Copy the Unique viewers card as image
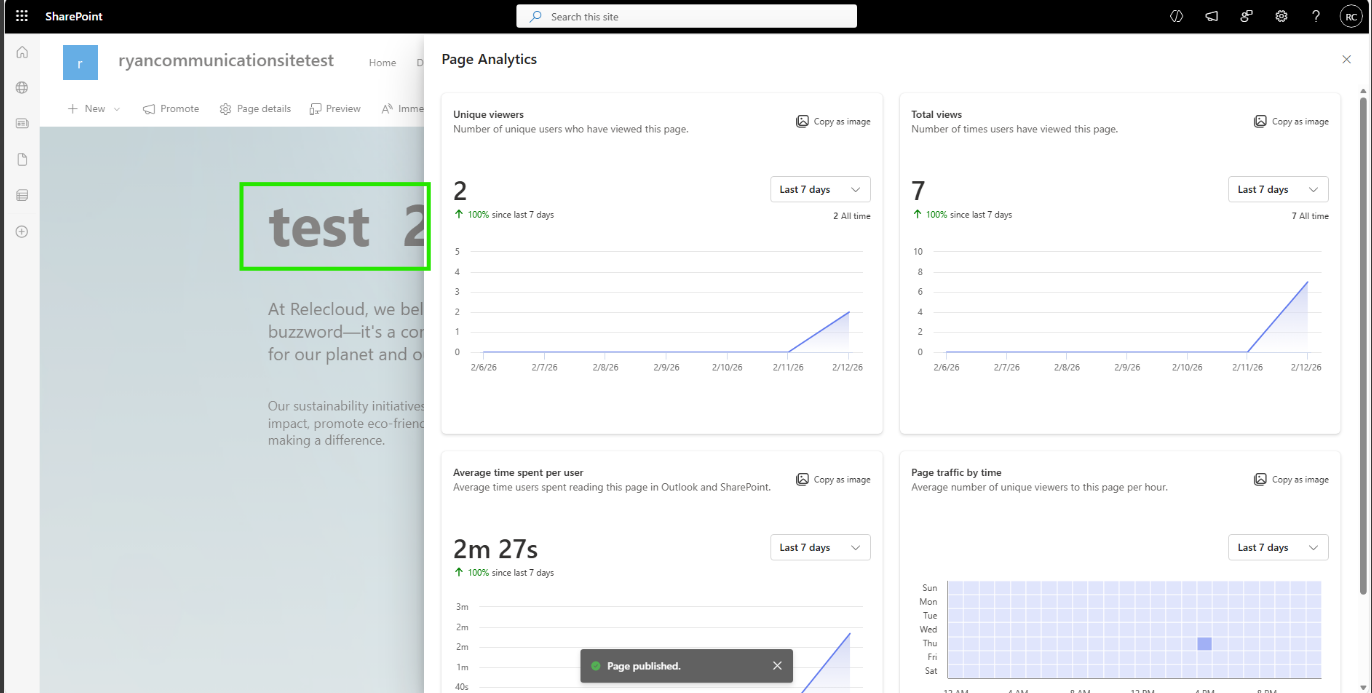Image resolution: width=1372 pixels, height=693 pixels. (833, 121)
